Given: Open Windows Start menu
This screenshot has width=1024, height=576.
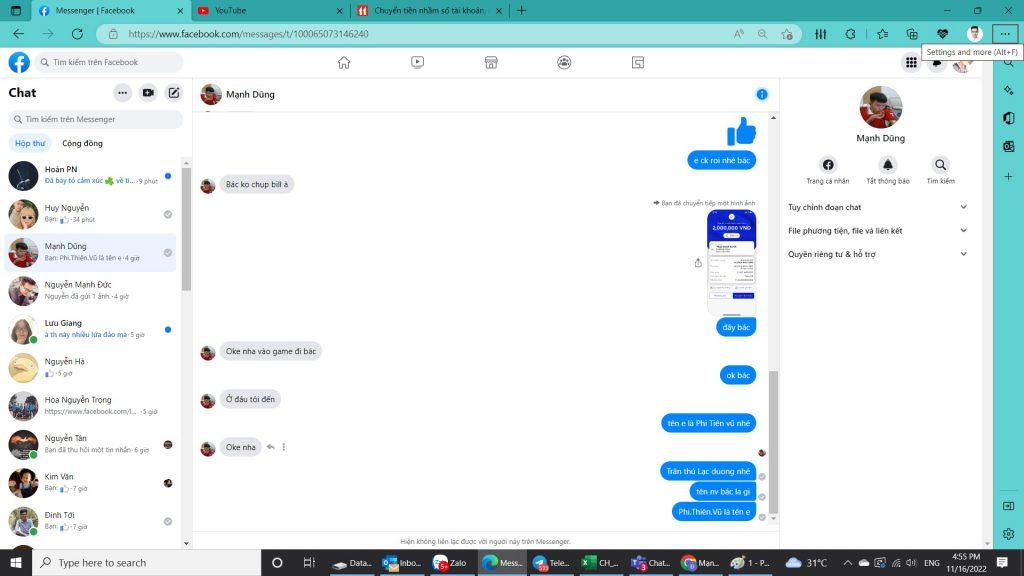Looking at the screenshot, I should pyautogui.click(x=16, y=562).
